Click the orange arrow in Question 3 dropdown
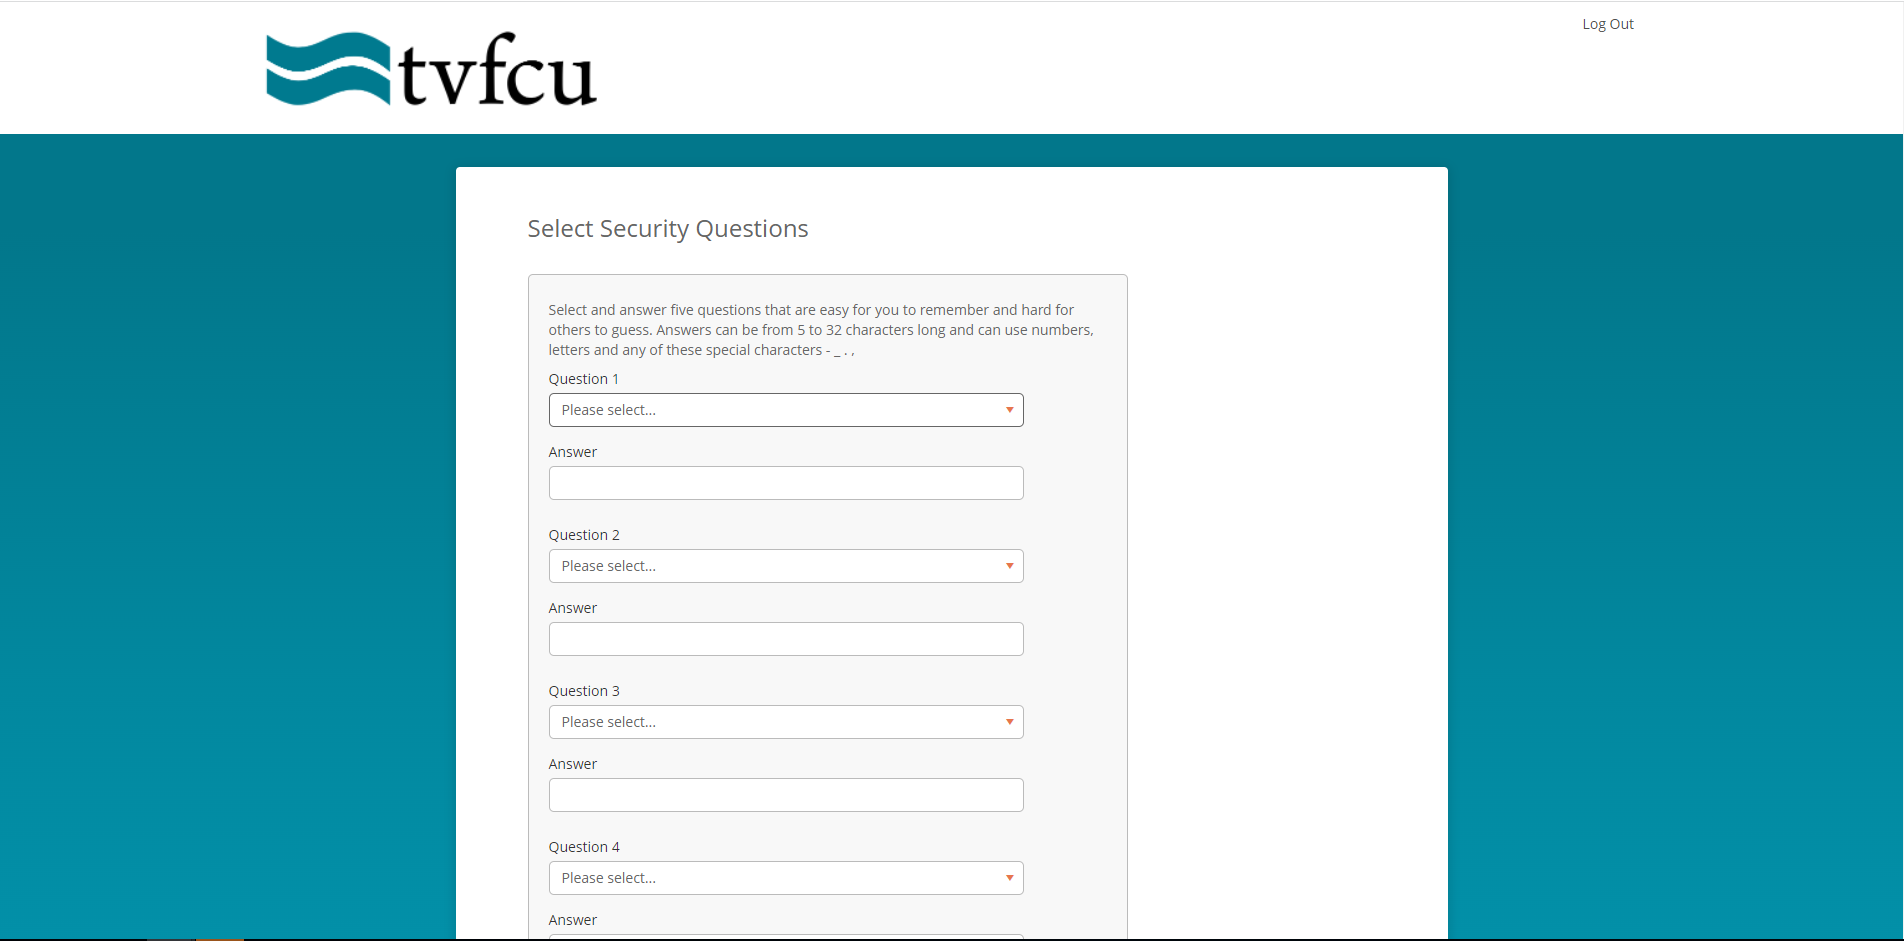 1009,722
